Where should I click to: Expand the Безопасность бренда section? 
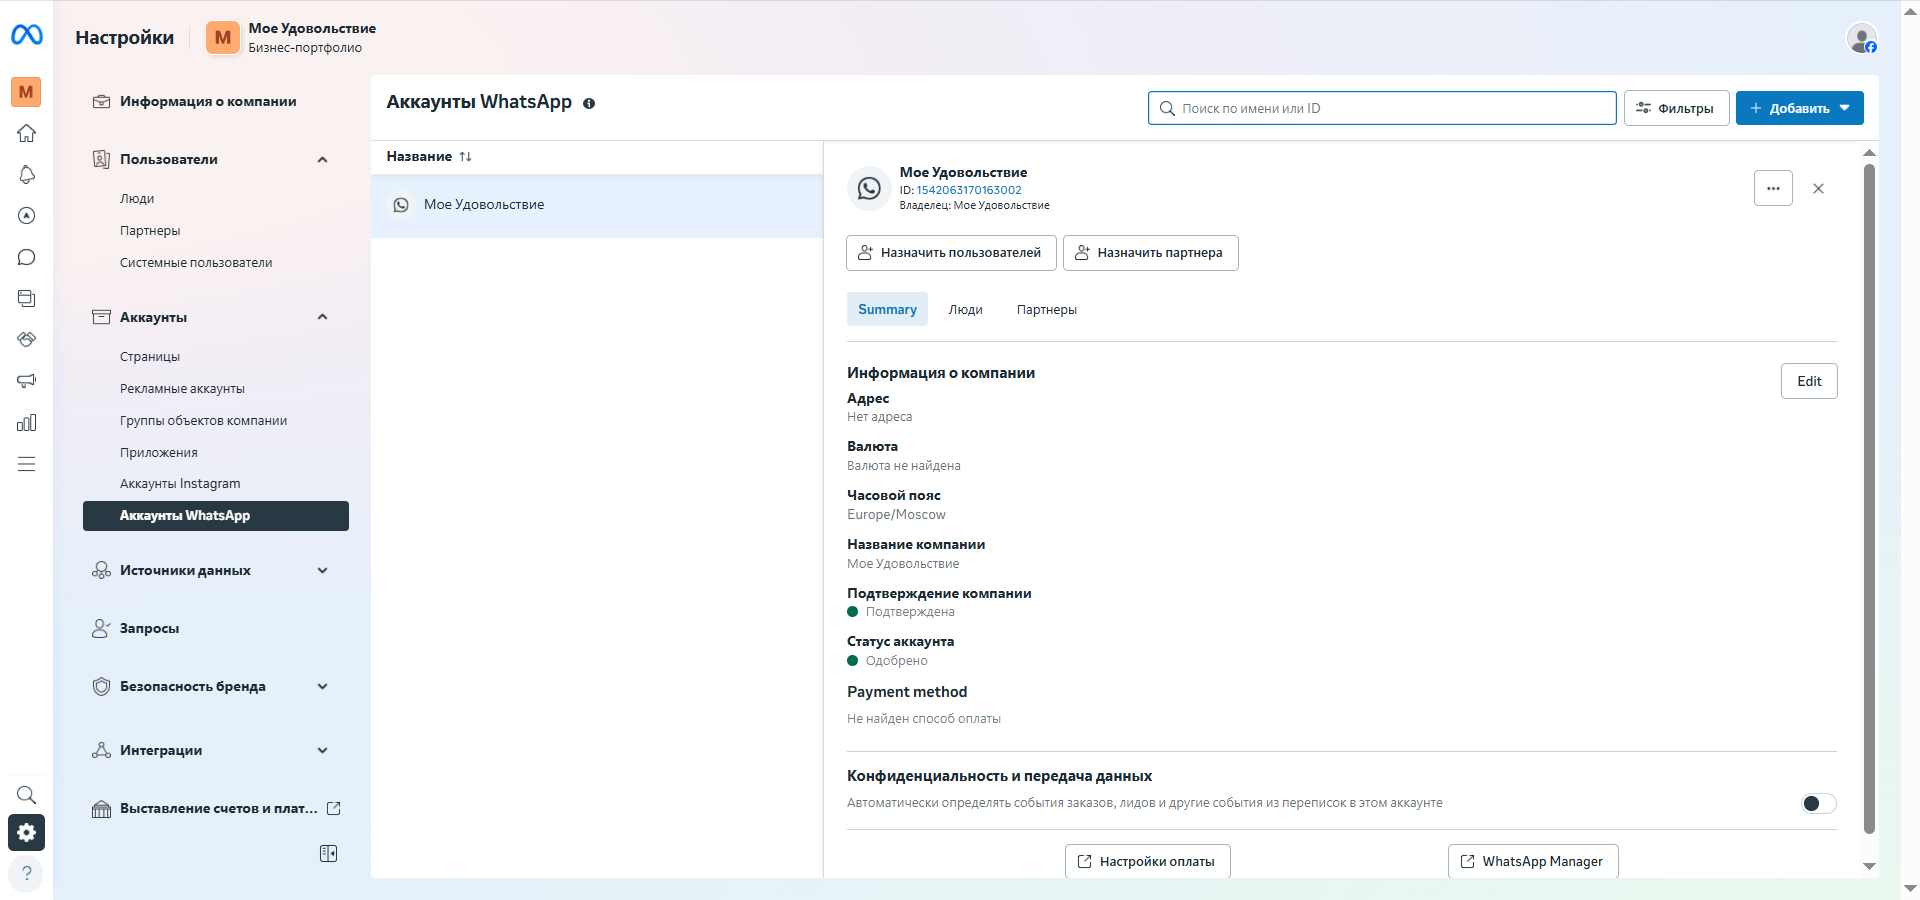[322, 687]
